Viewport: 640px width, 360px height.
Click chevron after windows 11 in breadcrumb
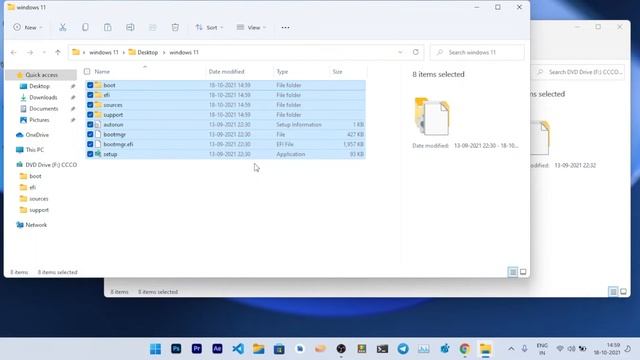[x=124, y=52]
